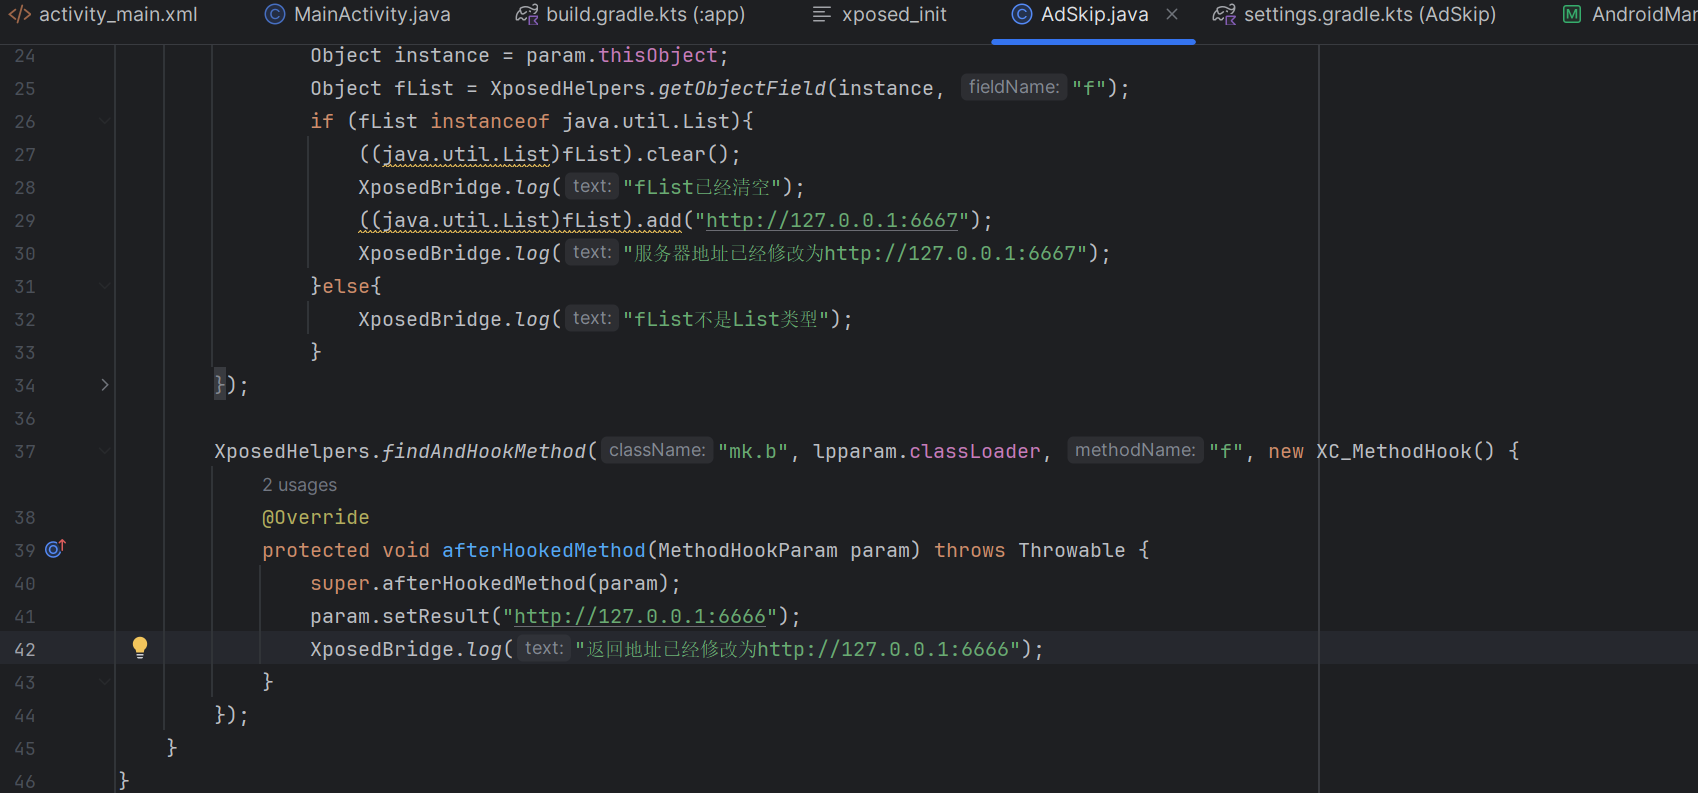Image resolution: width=1698 pixels, height=793 pixels.
Task: Collapse the else block at line 31
Action: (105, 286)
